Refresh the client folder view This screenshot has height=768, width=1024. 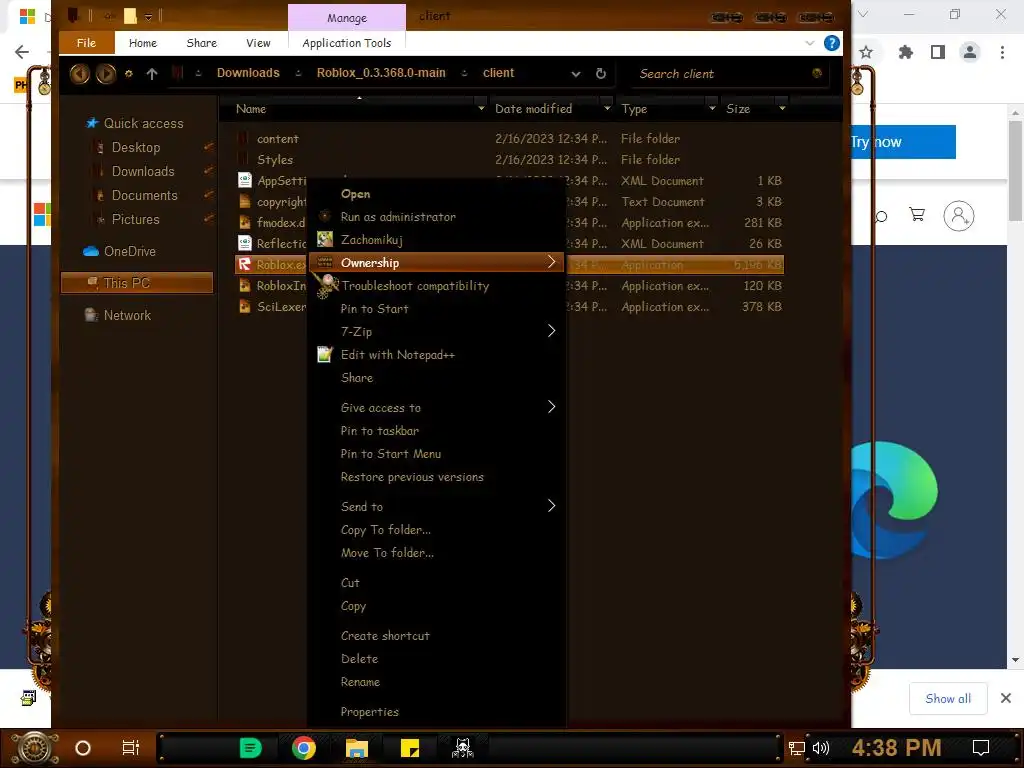(x=601, y=74)
